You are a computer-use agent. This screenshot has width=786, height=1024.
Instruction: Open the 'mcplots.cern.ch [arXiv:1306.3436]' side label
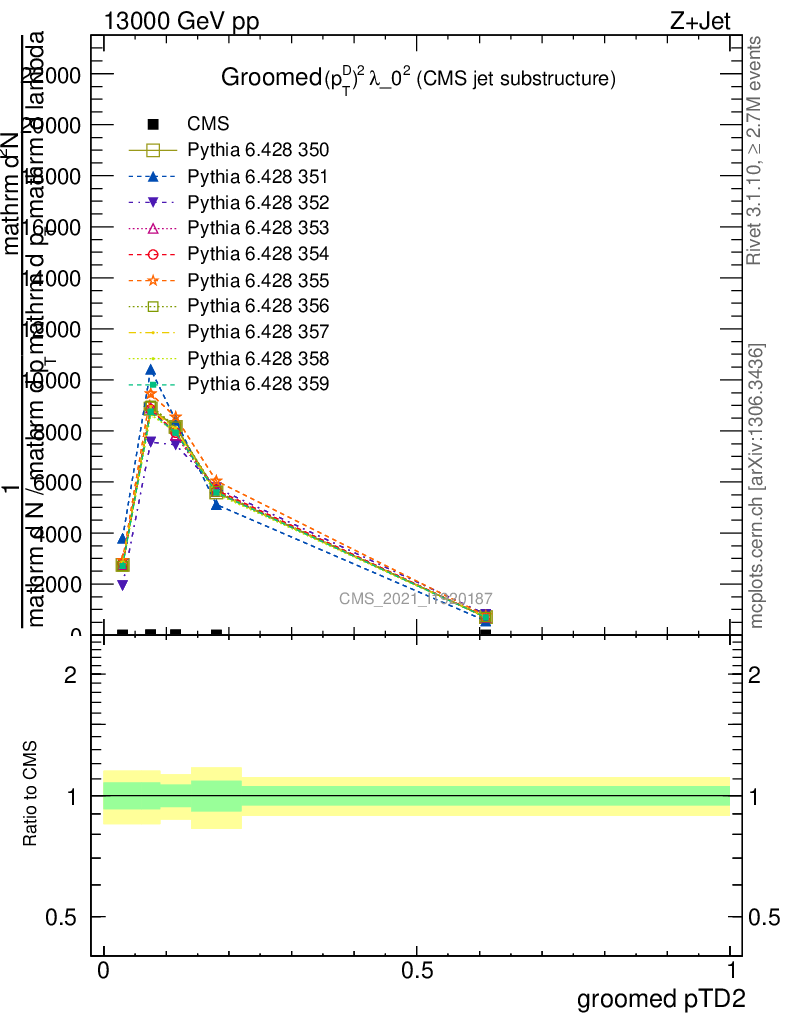click(x=756, y=486)
